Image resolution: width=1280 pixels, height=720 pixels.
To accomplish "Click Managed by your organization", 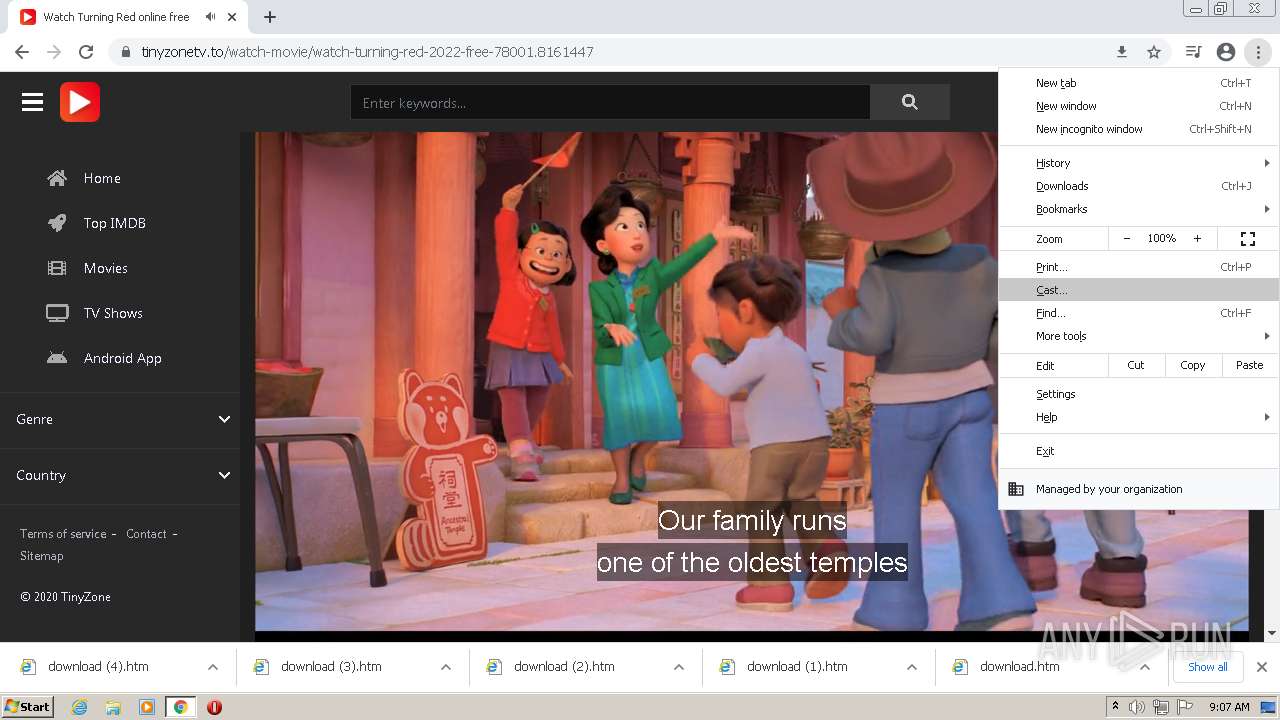I will pyautogui.click(x=1139, y=489).
